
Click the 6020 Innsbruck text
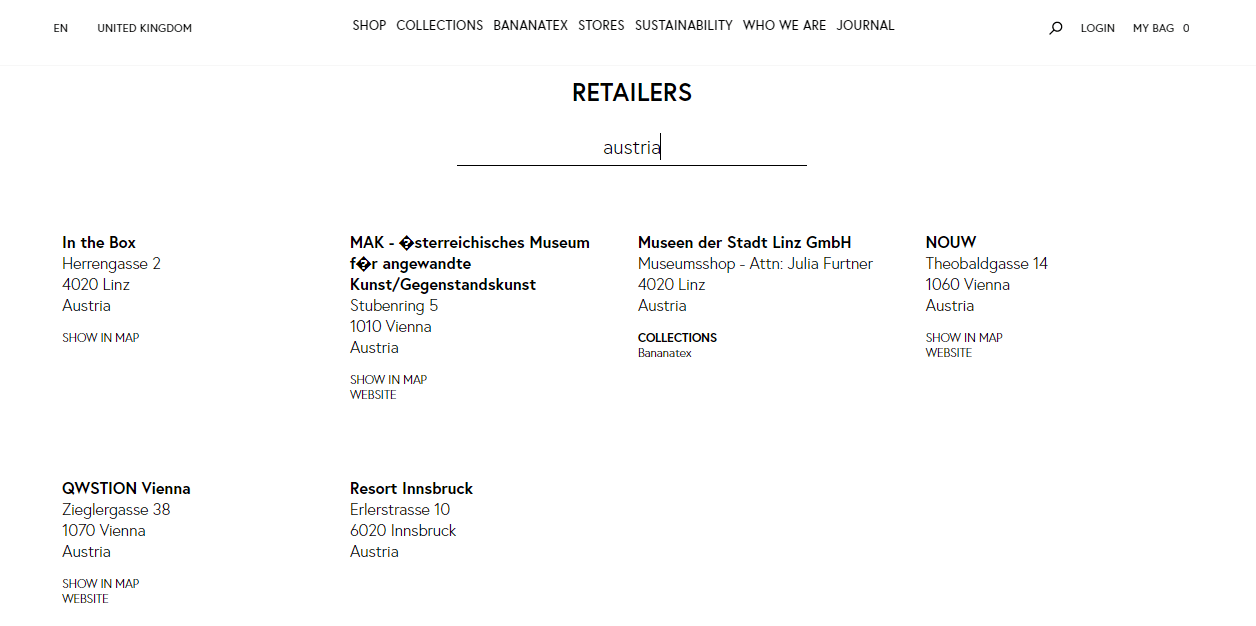point(403,531)
